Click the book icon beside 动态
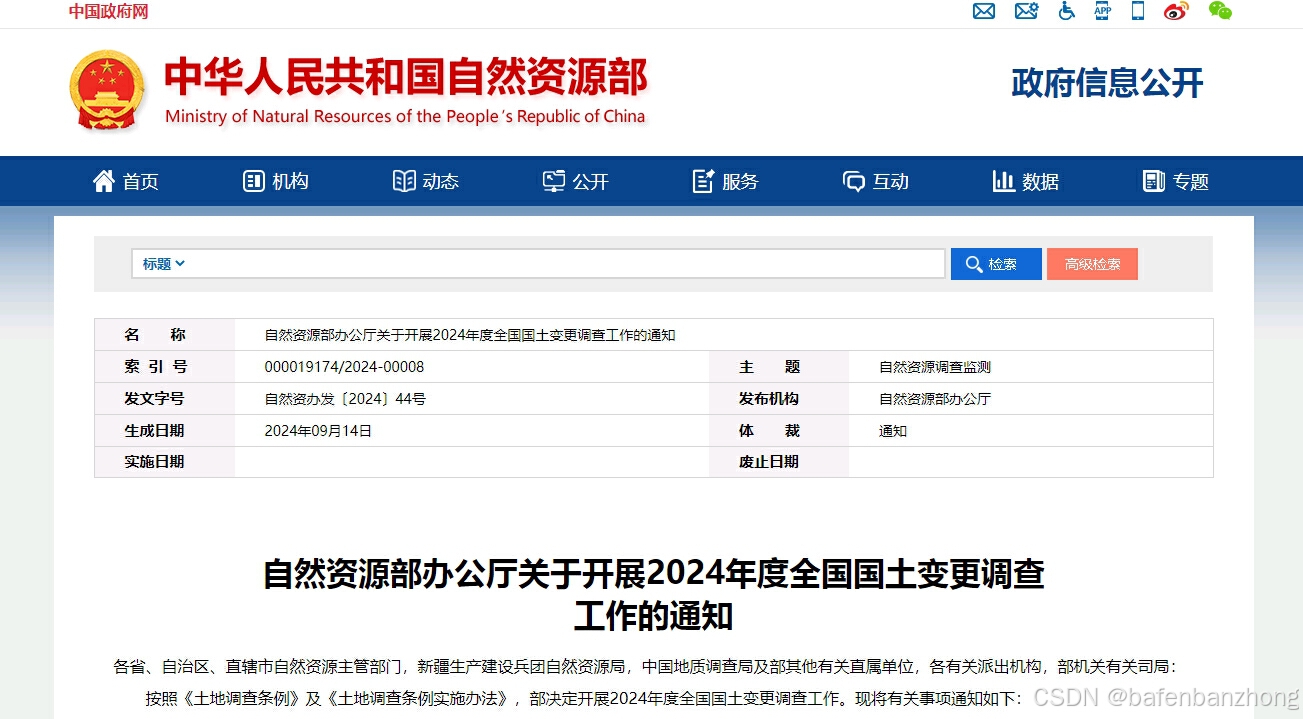The height and width of the screenshot is (719, 1303). (404, 181)
